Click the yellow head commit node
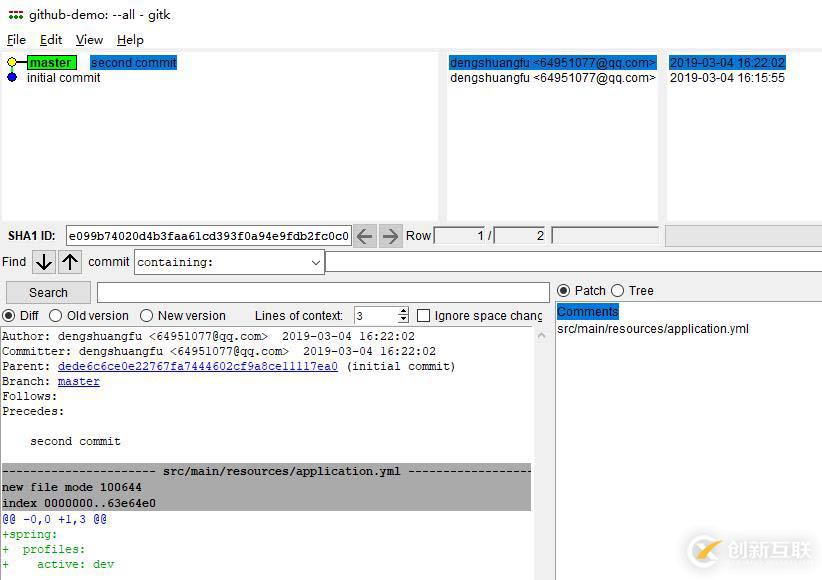The height and width of the screenshot is (580, 822). 12,62
